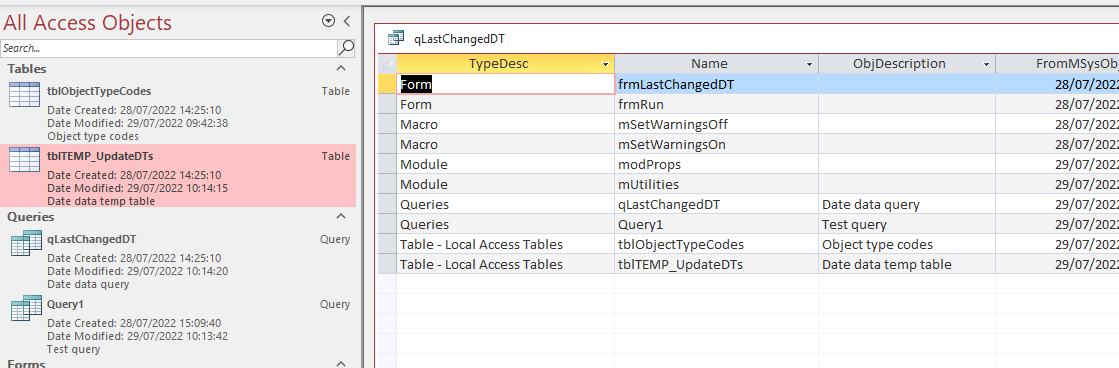Click the All Access Objects pane title
The image size is (1119, 368).
tap(87, 23)
